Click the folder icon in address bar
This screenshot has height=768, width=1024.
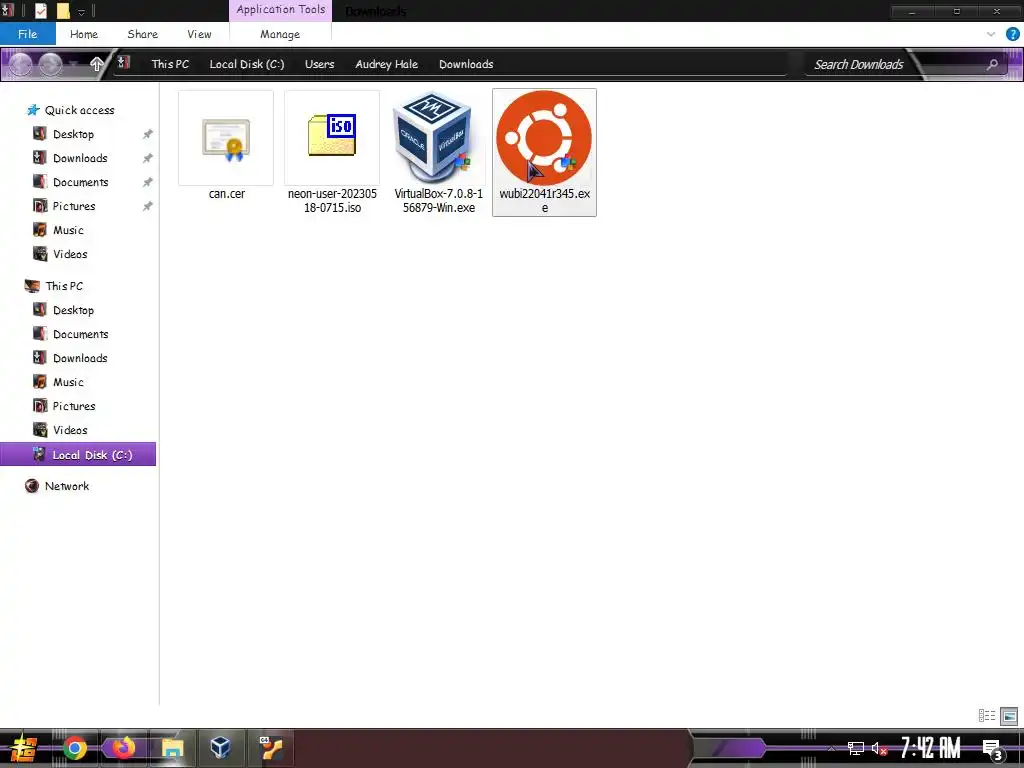pyautogui.click(x=123, y=63)
